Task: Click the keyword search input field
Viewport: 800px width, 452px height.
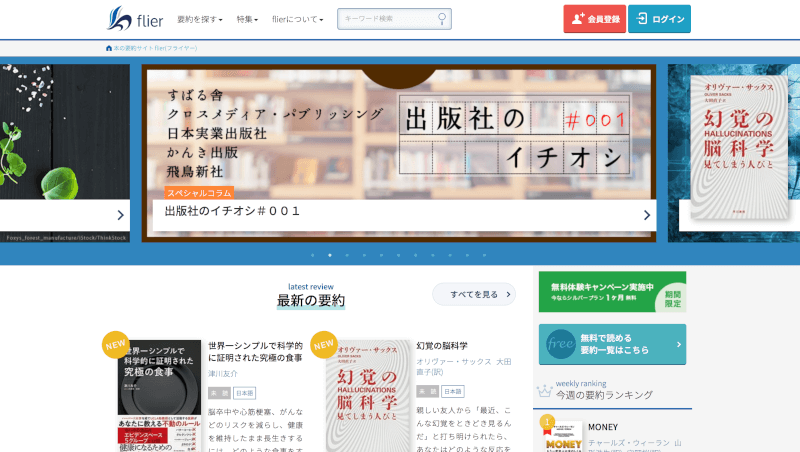Action: coord(387,19)
